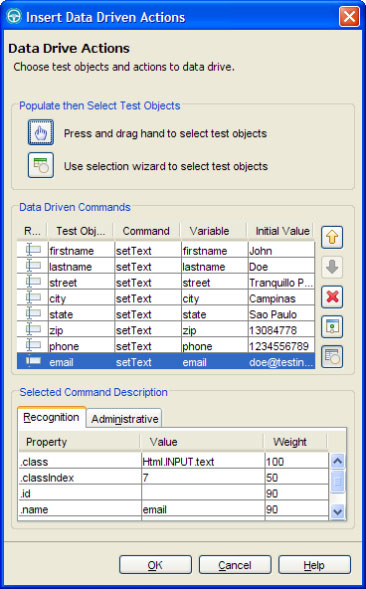Select the phone setText command row

tap(166, 346)
